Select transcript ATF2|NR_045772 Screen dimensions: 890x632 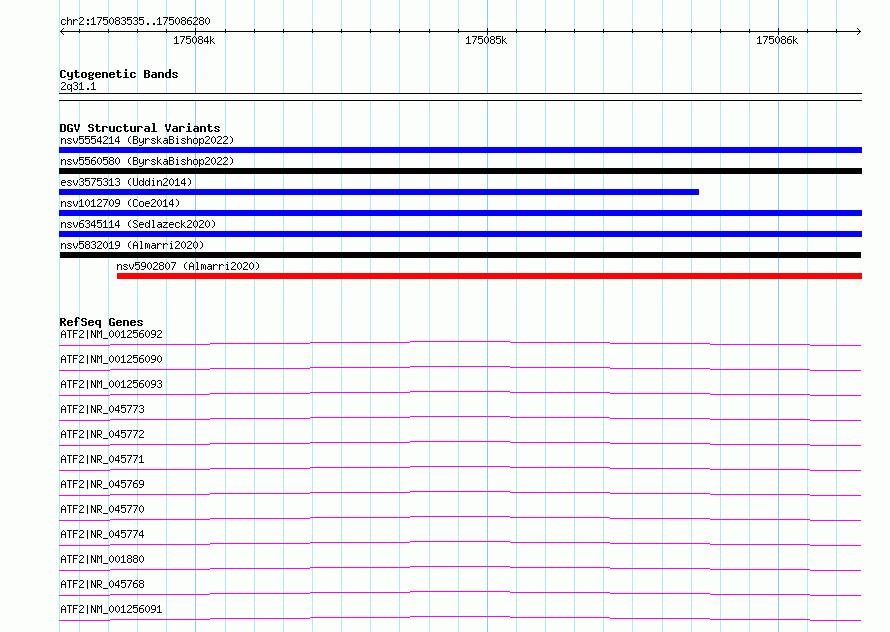(102, 434)
